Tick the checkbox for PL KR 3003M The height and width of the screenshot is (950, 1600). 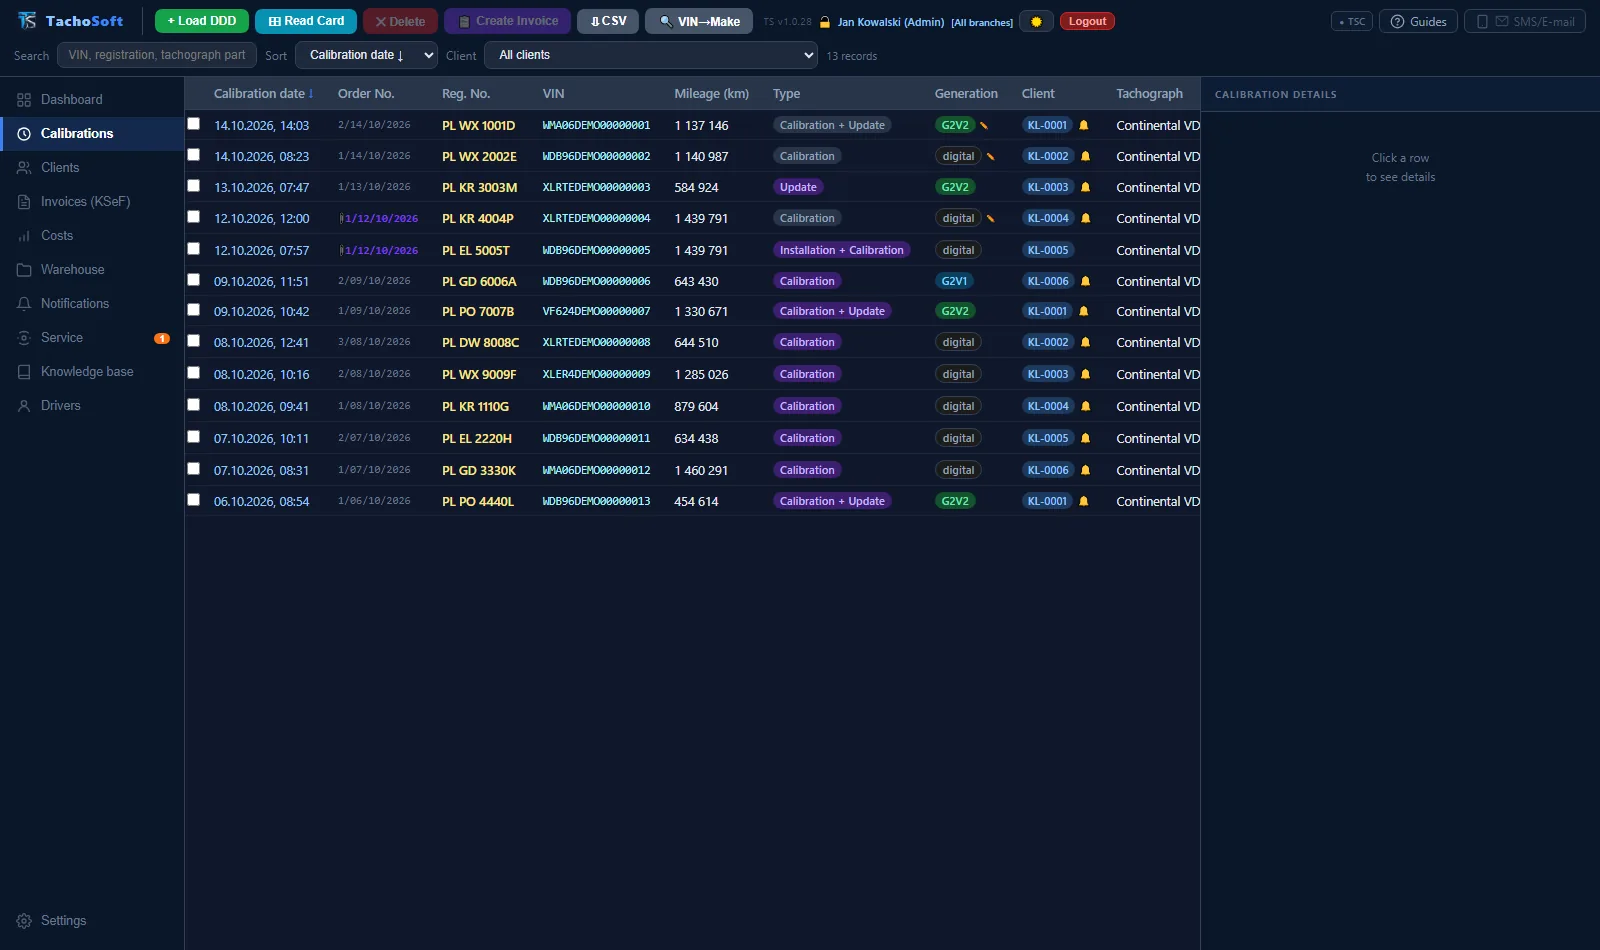(x=194, y=186)
